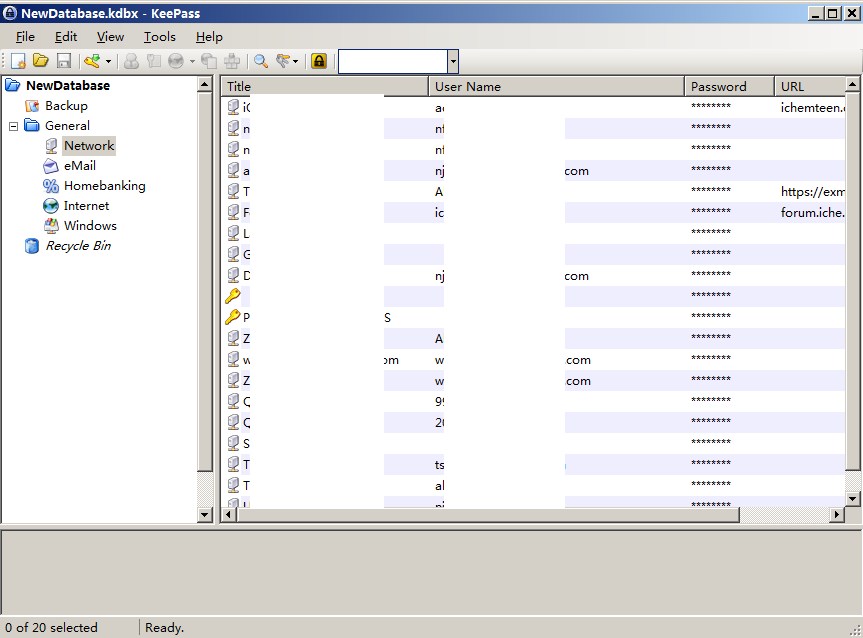Click the KeePass title bar lock icon
863x638 pixels.
tap(10, 13)
